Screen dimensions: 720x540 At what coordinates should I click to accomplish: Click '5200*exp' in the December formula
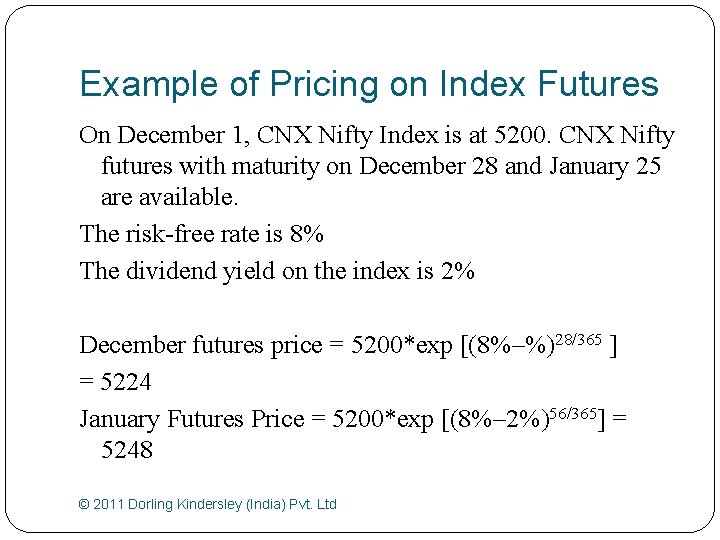click(402, 346)
